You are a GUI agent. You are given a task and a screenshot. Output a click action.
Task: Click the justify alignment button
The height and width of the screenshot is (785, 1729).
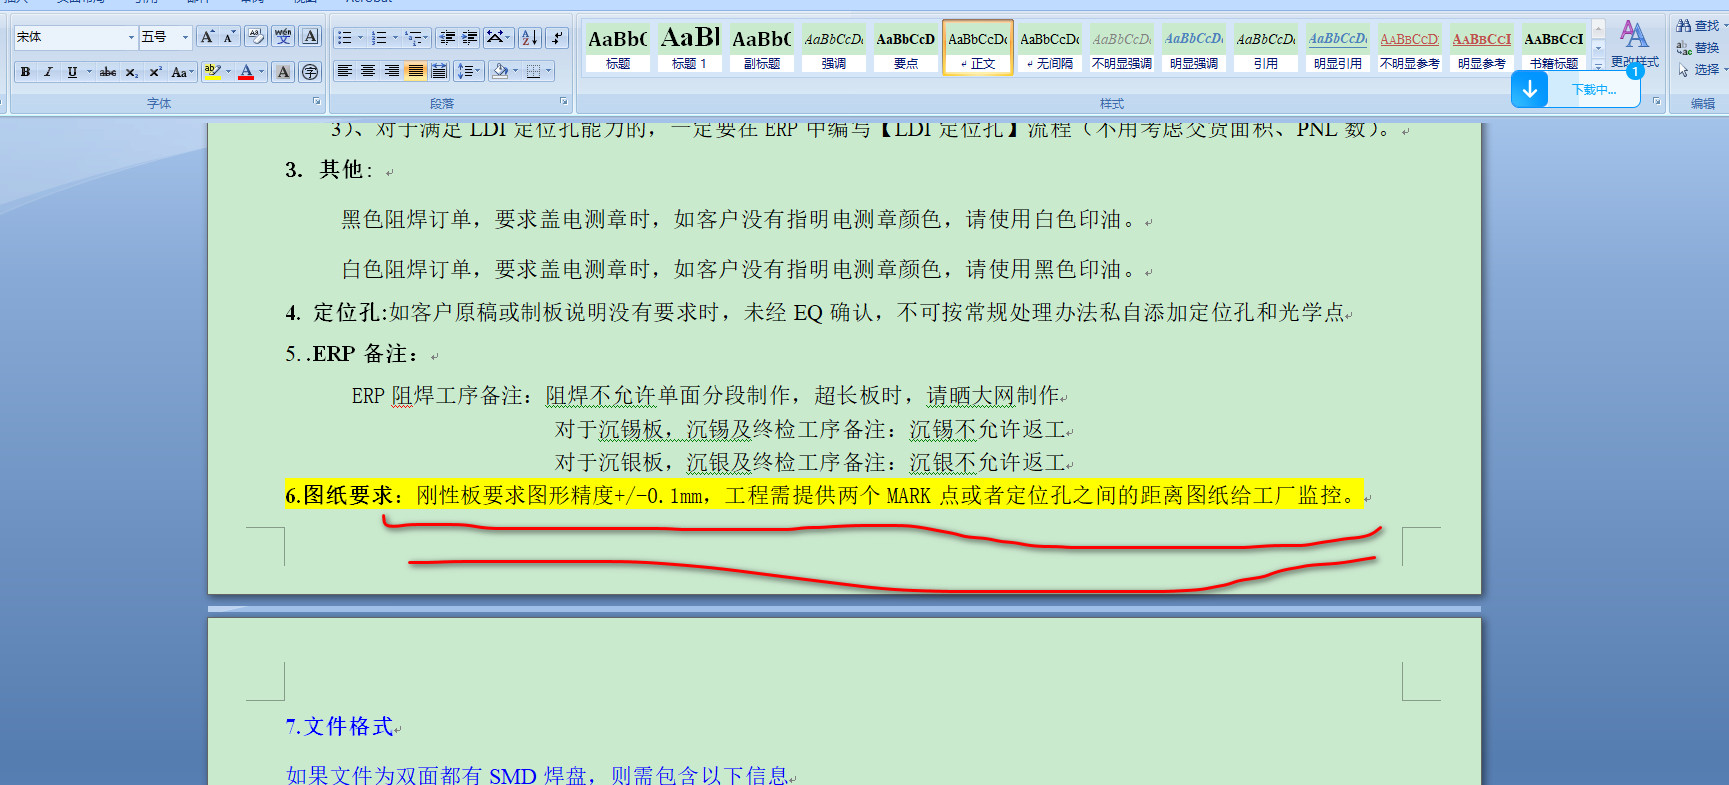tap(415, 71)
